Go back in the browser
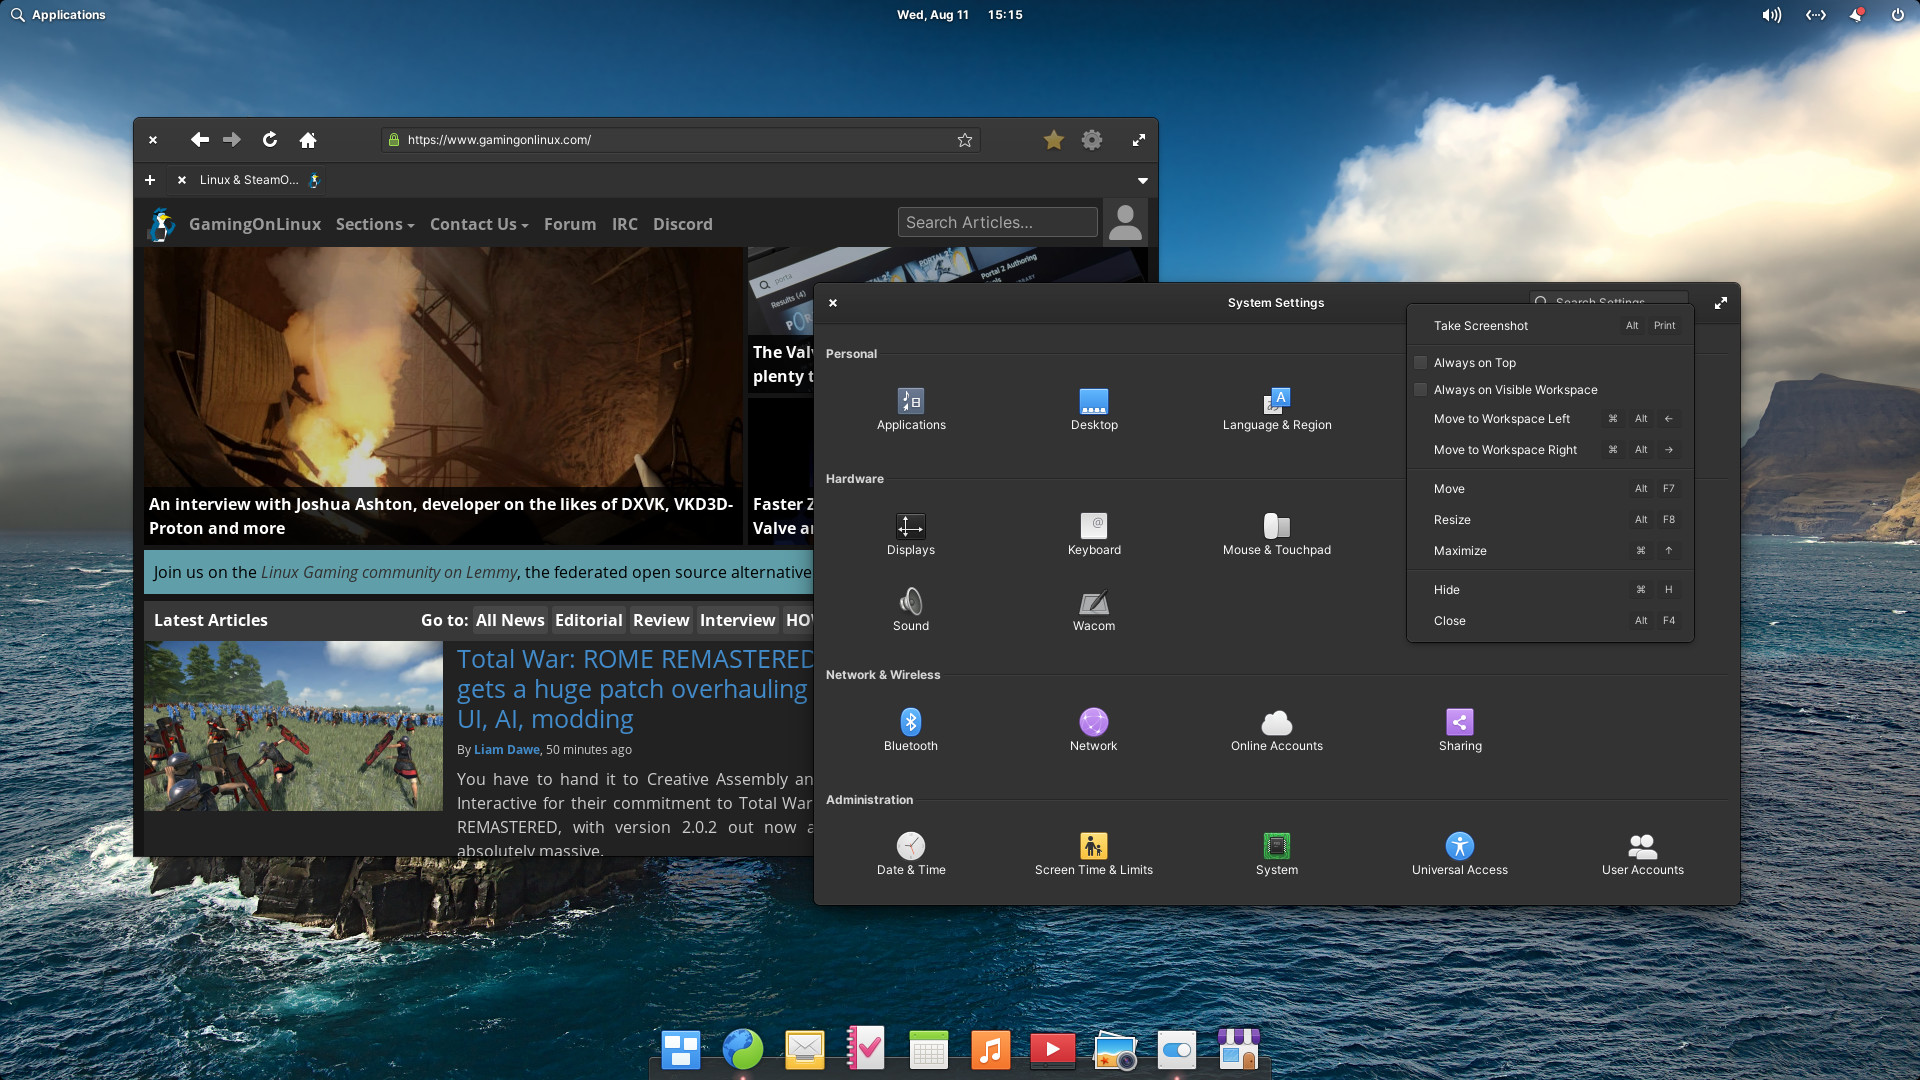This screenshot has height=1080, width=1920. tap(199, 140)
